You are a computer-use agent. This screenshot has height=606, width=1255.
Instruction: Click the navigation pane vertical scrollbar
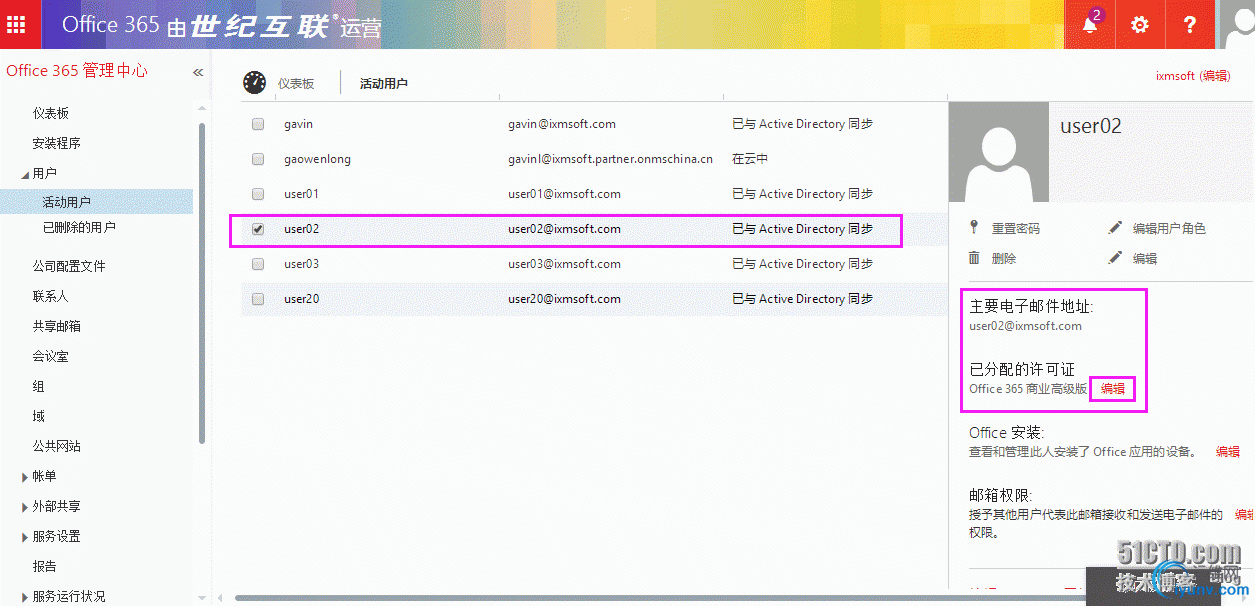coord(202,282)
